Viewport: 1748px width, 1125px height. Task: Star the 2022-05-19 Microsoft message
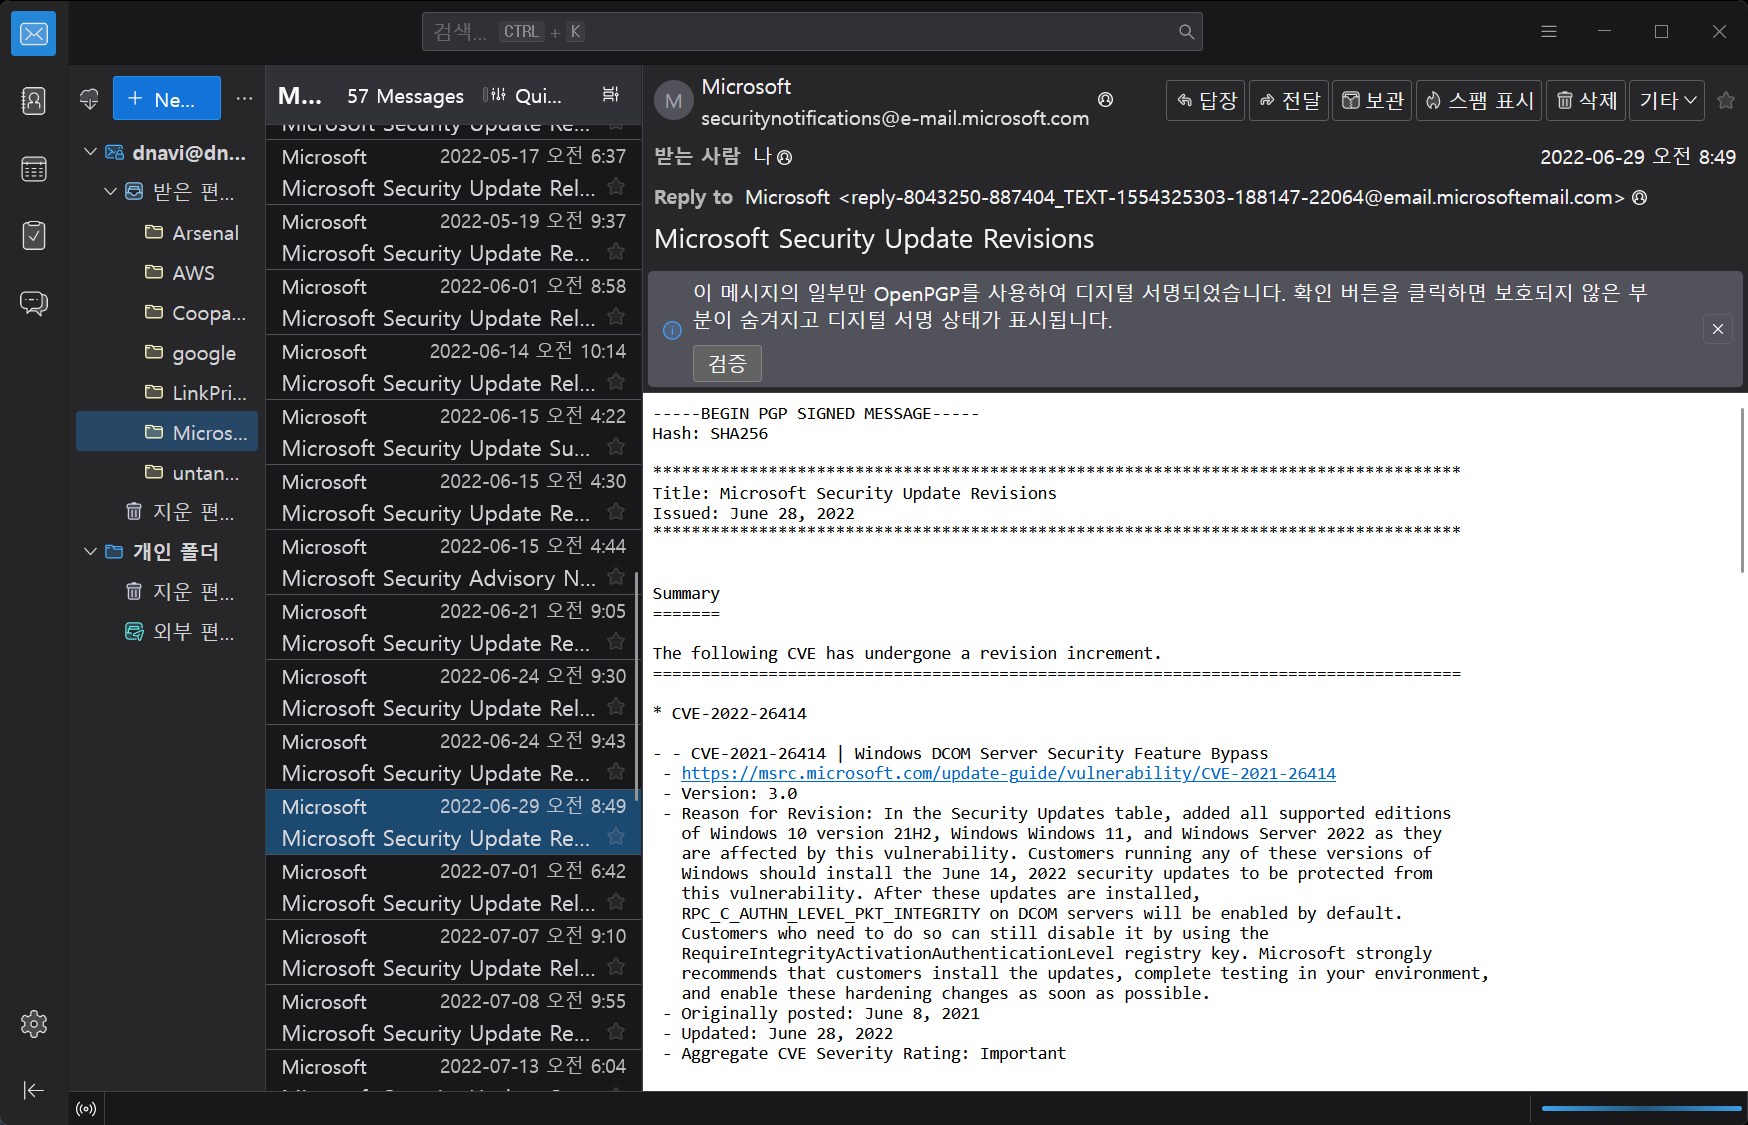pos(616,252)
